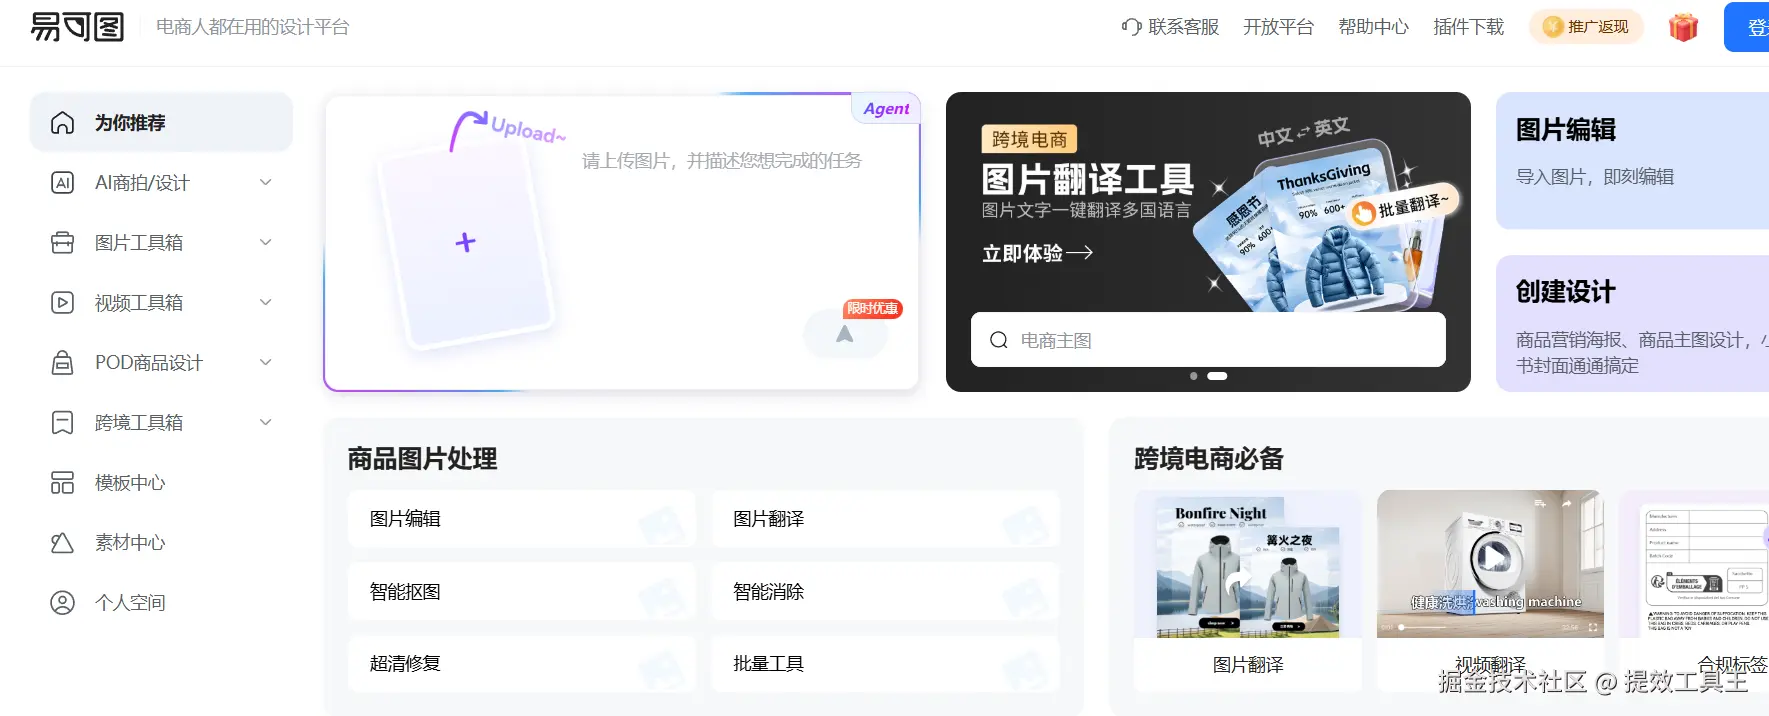1769x716 pixels.
Task: Open the Bonfire Night 图片翻译 thumbnail
Action: [x=1248, y=565]
